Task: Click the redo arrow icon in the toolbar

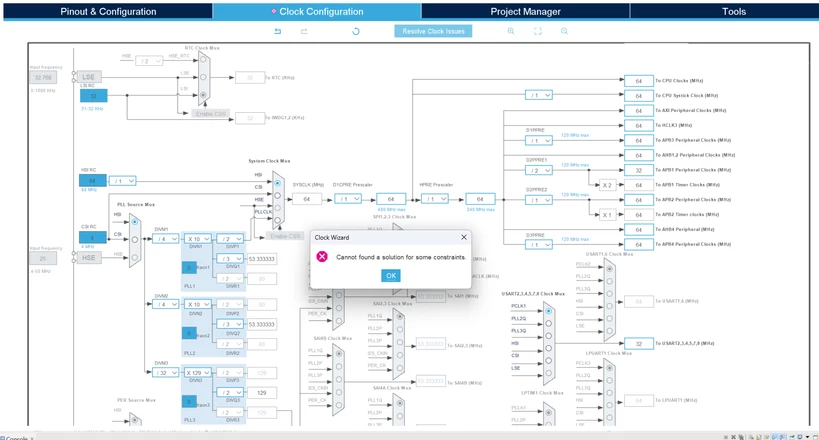Action: pyautogui.click(x=304, y=31)
